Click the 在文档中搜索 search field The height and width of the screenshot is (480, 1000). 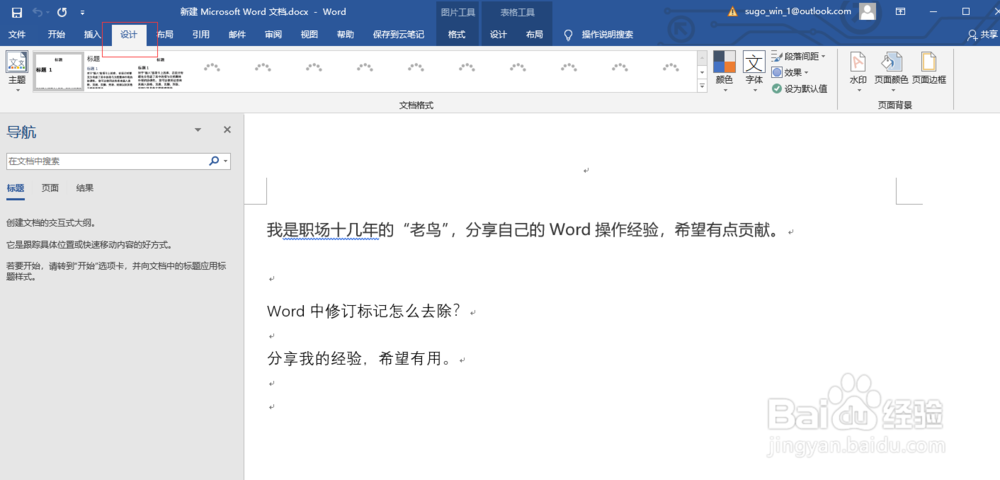click(x=106, y=161)
